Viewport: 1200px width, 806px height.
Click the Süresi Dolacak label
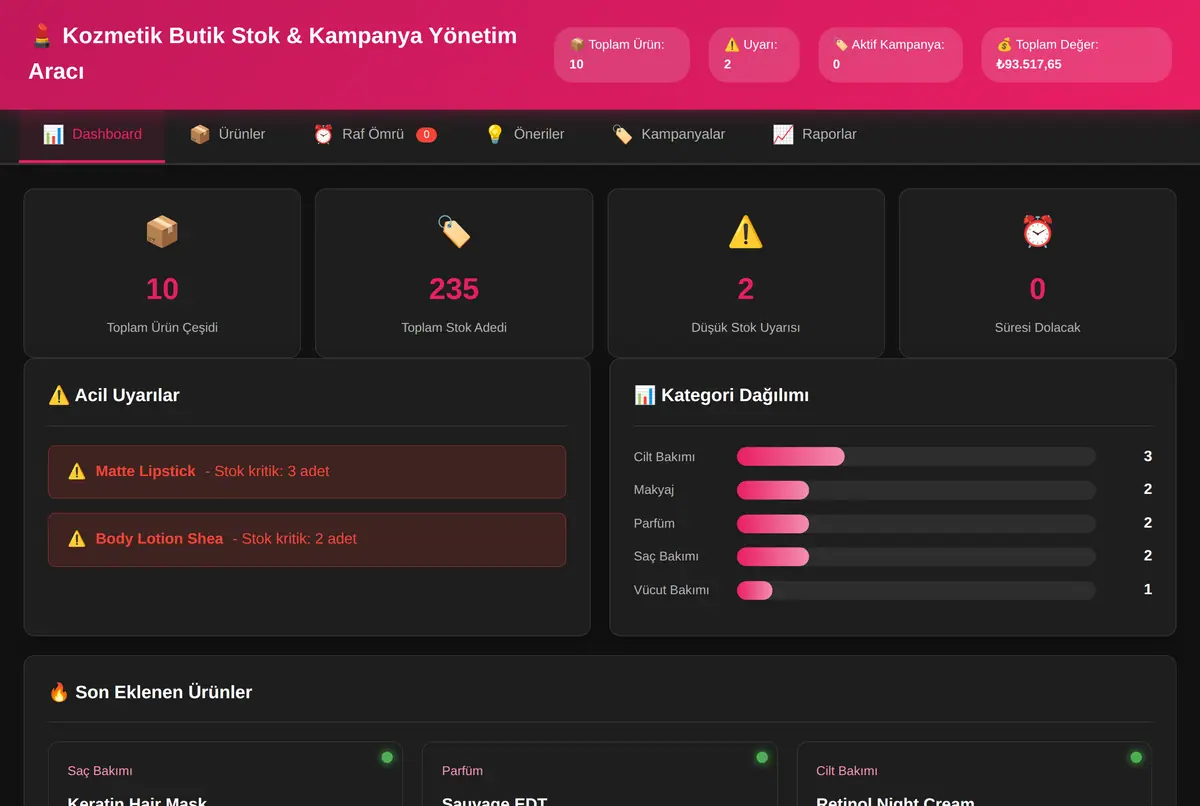click(x=1038, y=327)
